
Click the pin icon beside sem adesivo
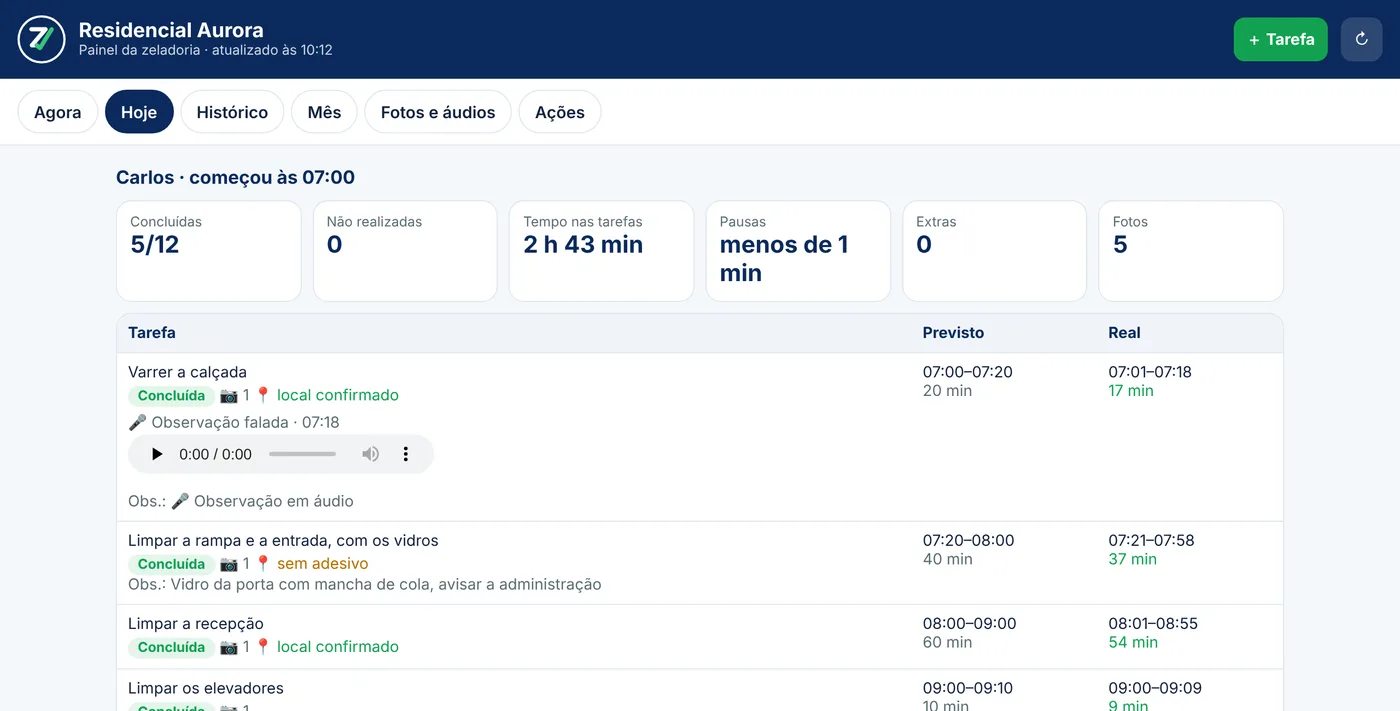click(x=263, y=564)
